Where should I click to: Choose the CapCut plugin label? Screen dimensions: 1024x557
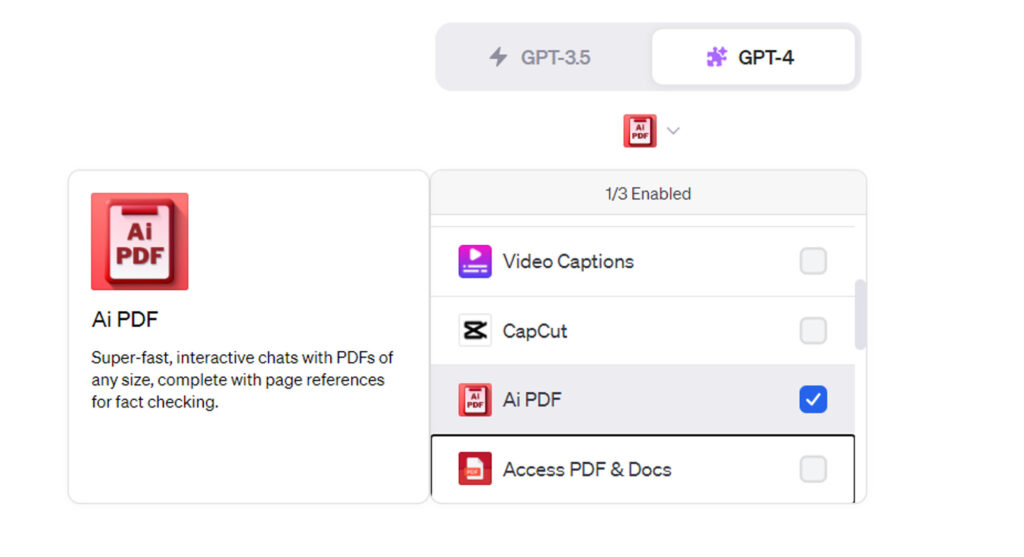click(535, 331)
